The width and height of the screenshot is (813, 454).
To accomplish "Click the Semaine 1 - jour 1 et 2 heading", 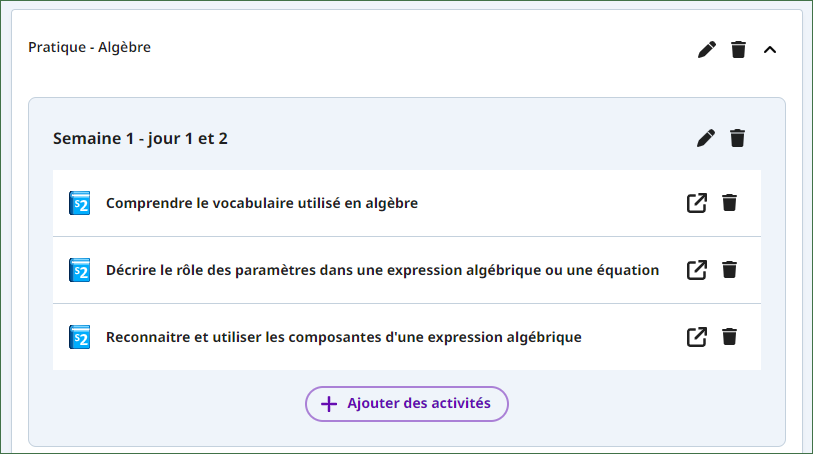I will click(140, 138).
